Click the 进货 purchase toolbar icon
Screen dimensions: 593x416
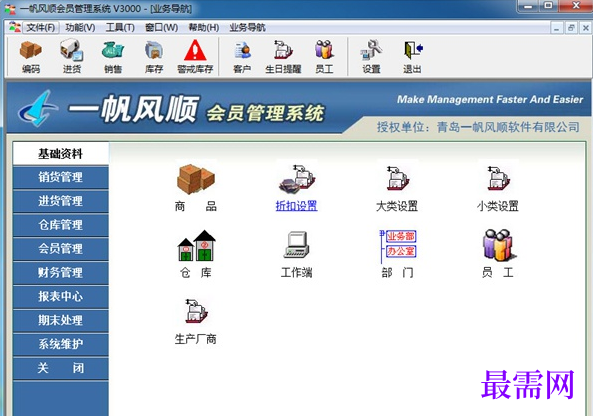[71, 57]
